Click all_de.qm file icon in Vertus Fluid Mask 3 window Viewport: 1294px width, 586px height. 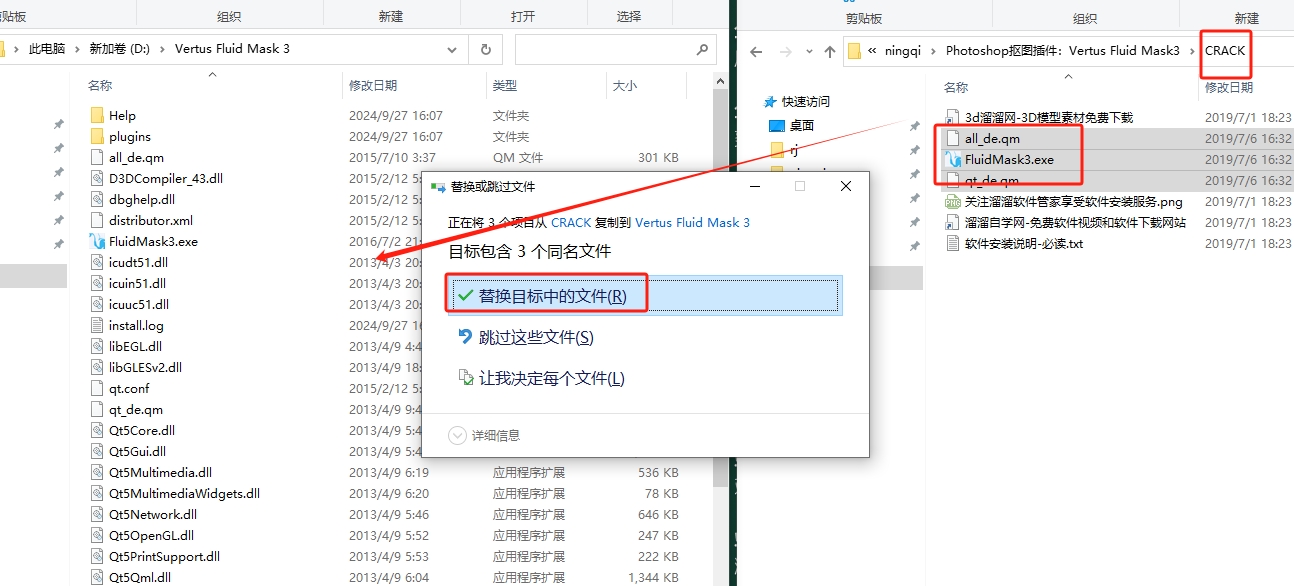coord(97,157)
